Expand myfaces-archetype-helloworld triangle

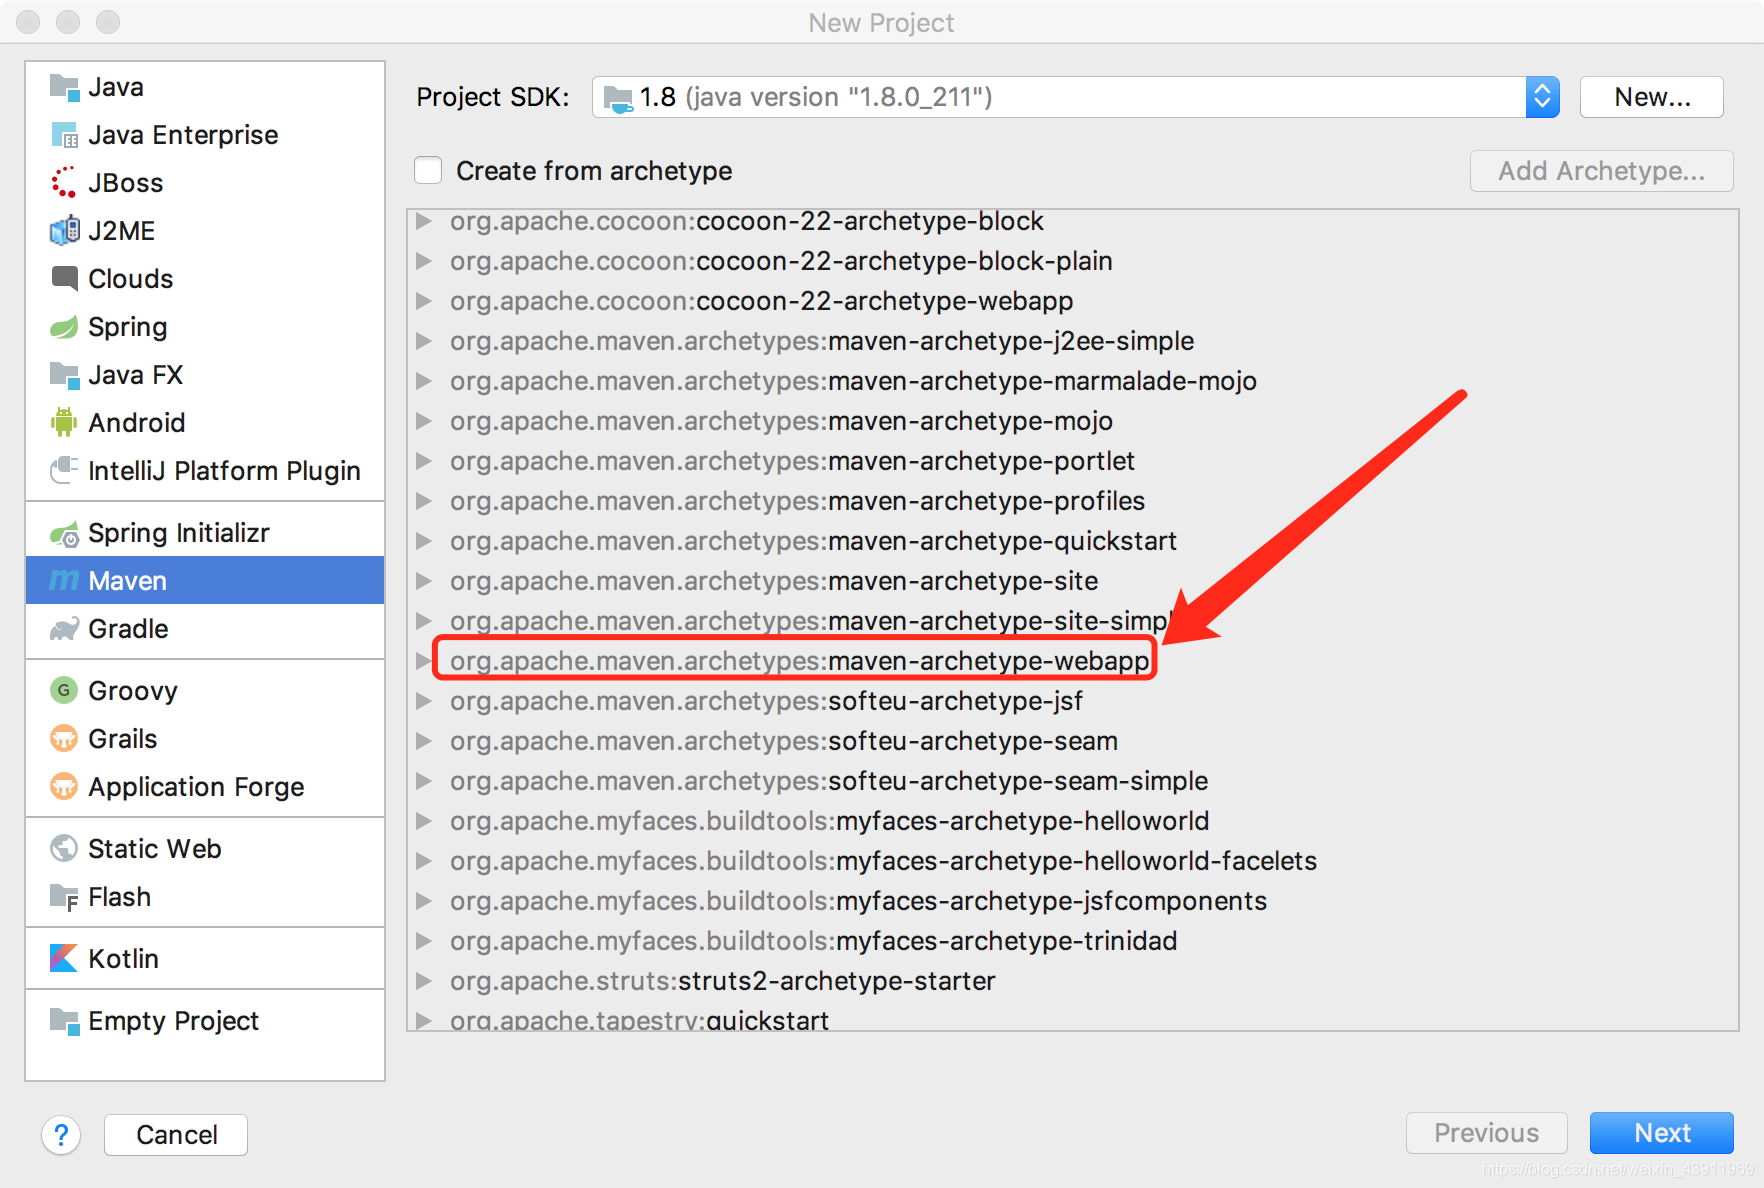pos(424,821)
